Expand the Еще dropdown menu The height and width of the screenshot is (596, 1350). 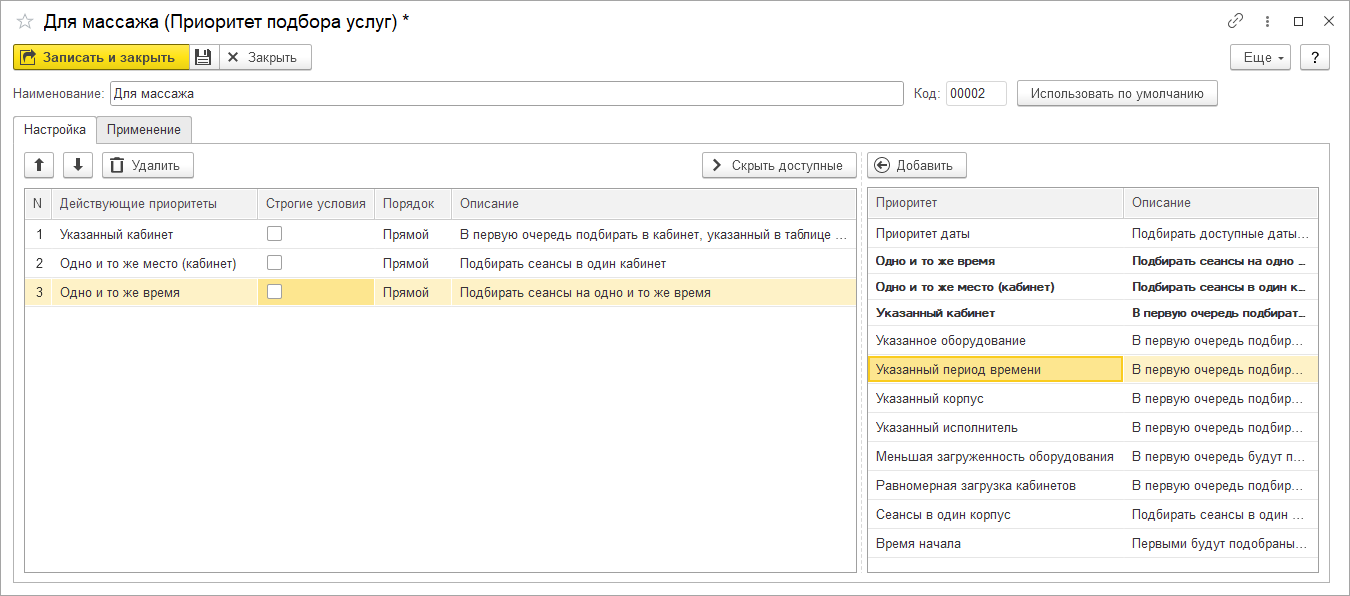(x=1264, y=57)
